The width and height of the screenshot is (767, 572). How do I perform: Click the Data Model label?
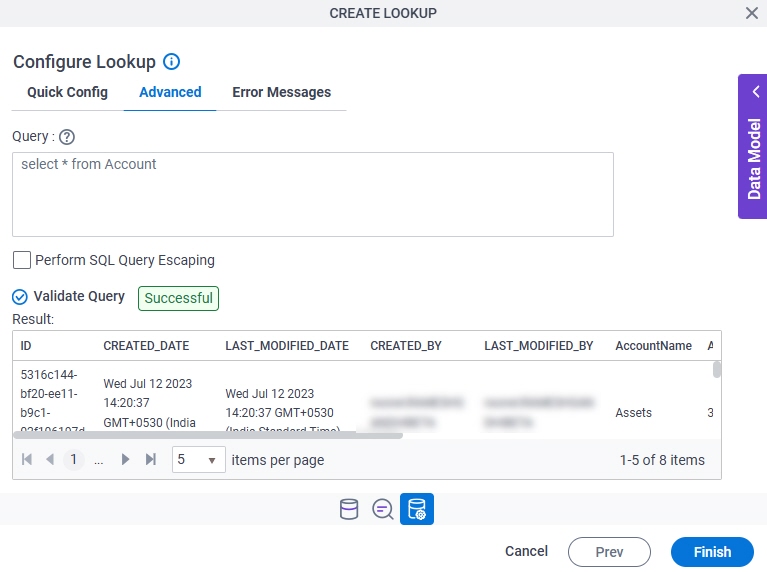click(754, 159)
